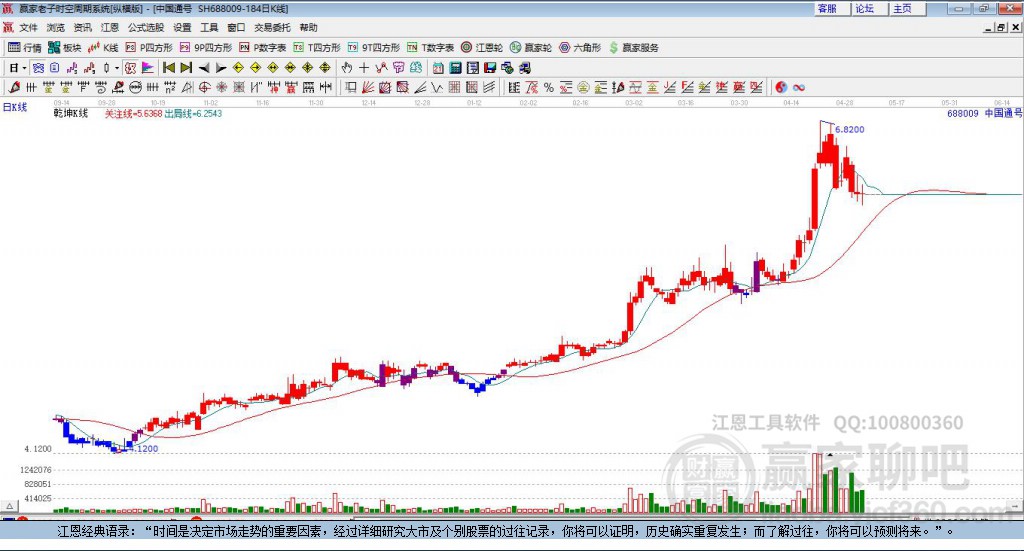Select the percentage % line tool
Viewport: 1024px width, 551px height.
click(549, 87)
